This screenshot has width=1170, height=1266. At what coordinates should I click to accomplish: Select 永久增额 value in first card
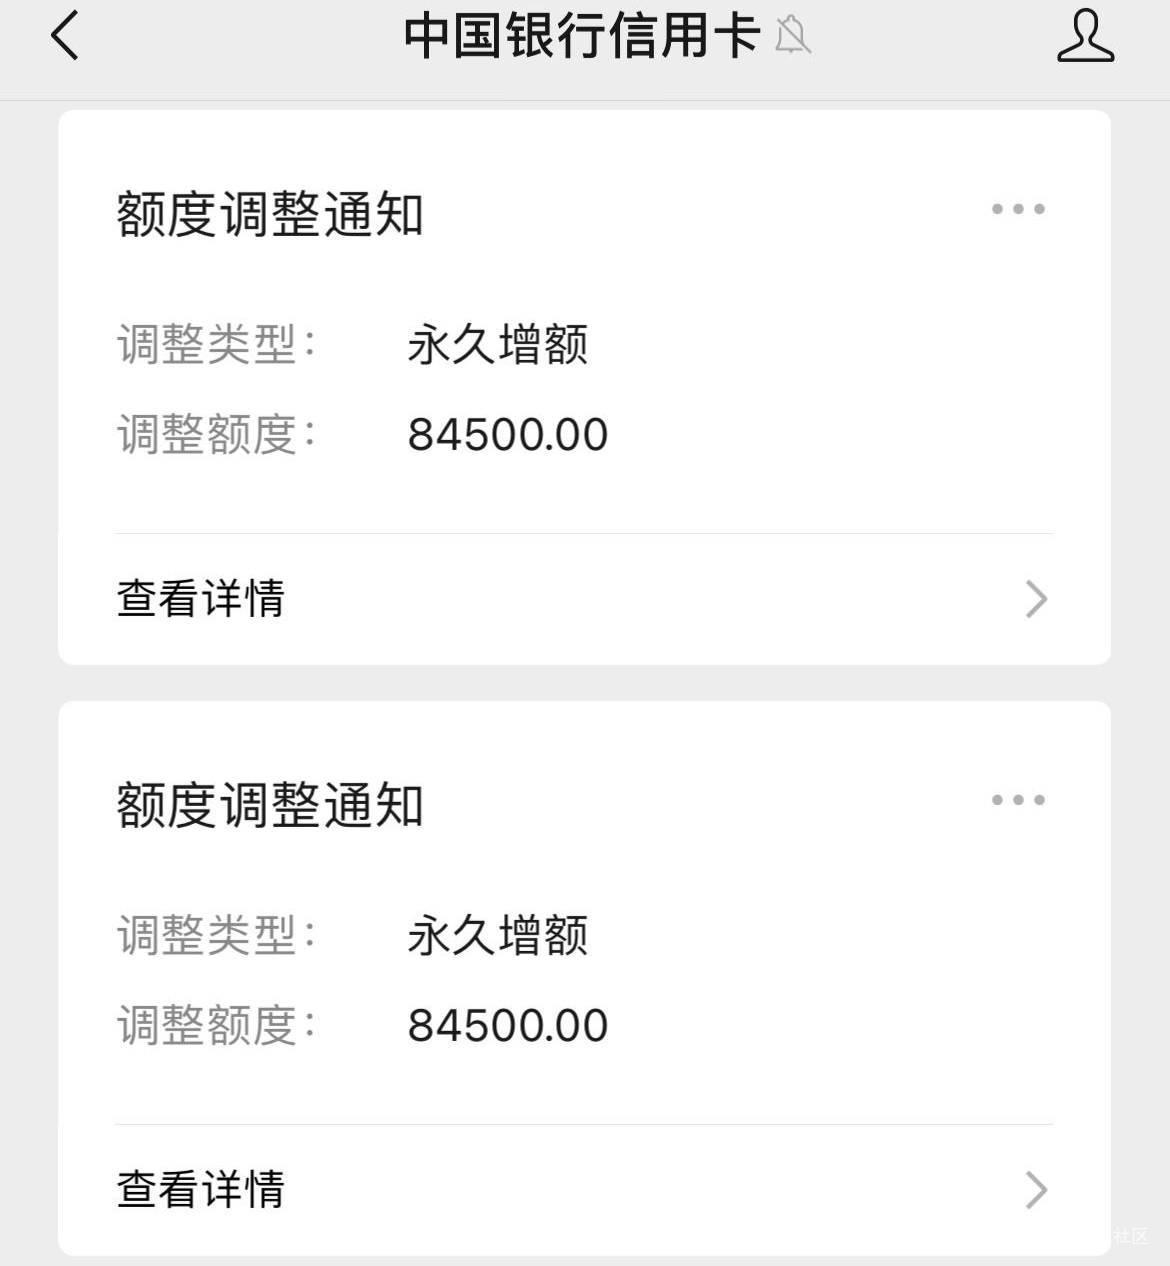pos(498,345)
